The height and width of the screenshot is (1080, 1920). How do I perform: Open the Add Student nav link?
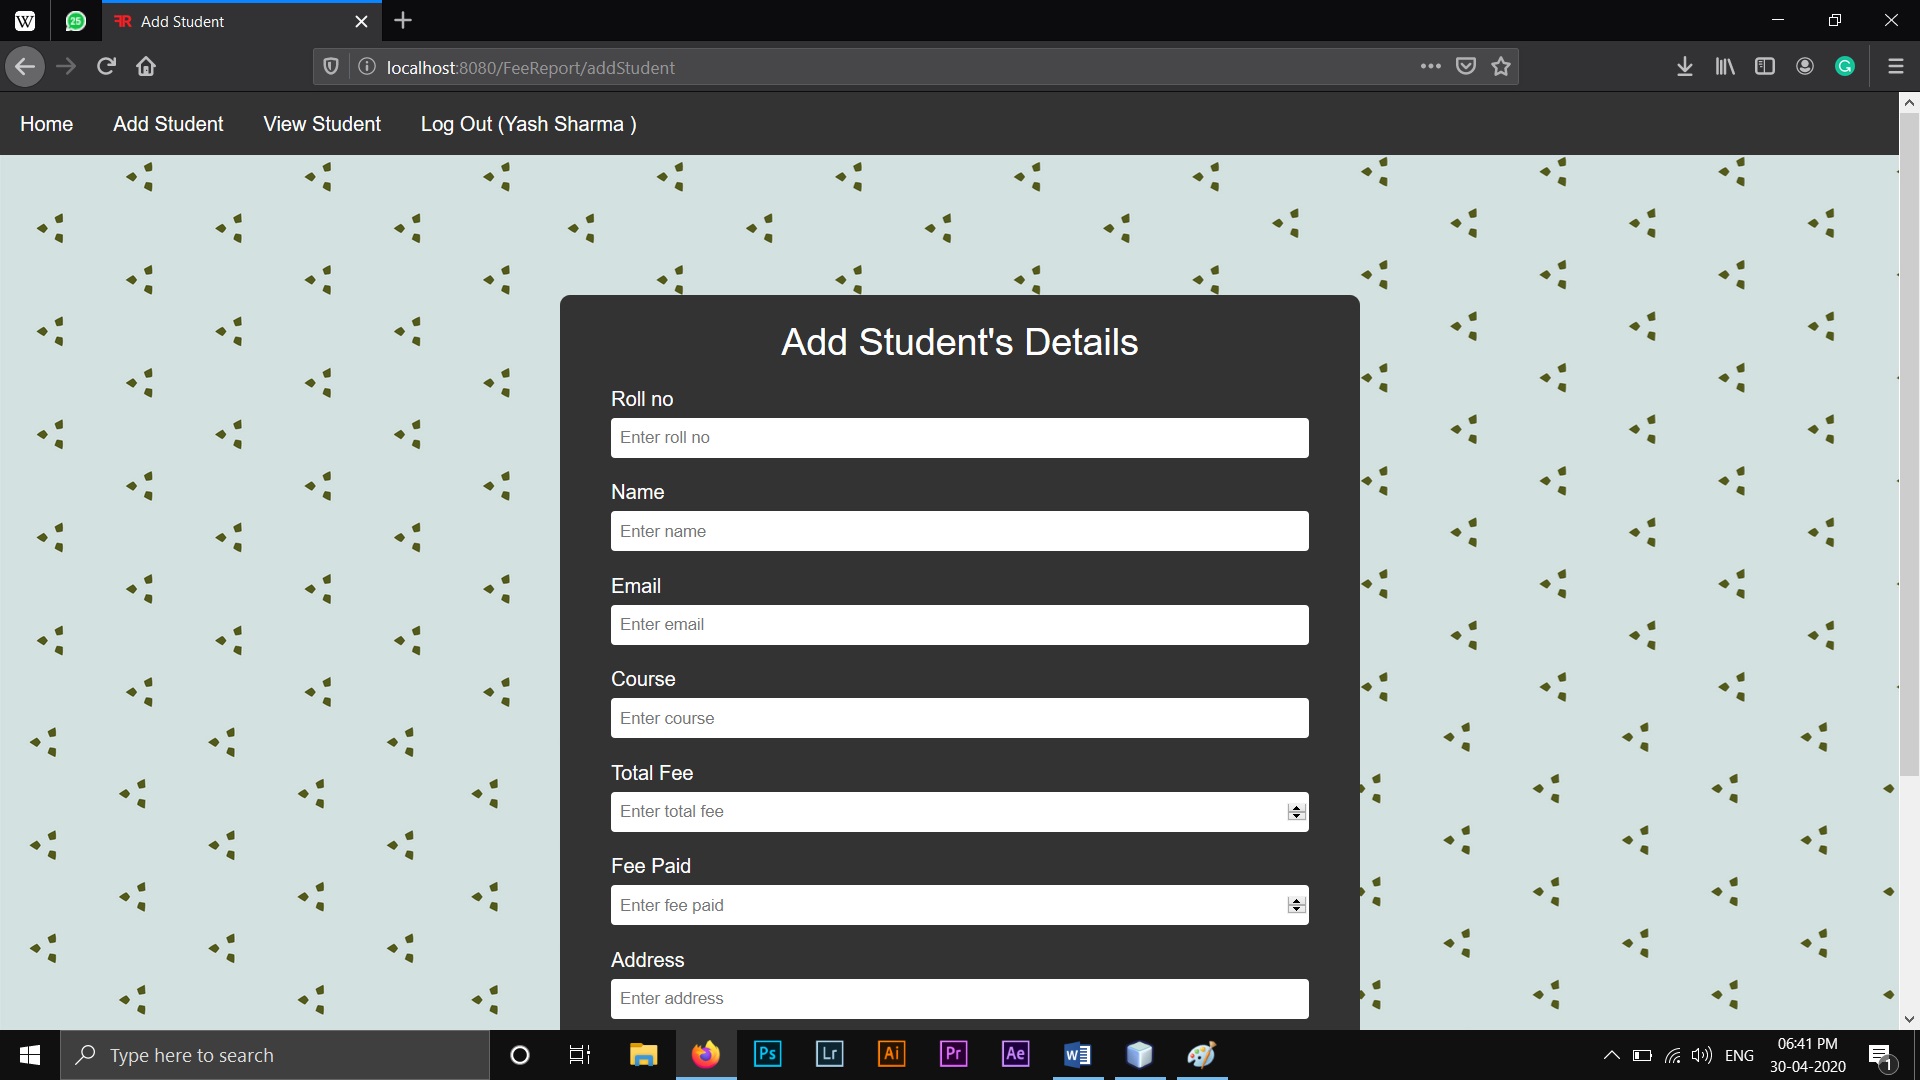click(168, 124)
